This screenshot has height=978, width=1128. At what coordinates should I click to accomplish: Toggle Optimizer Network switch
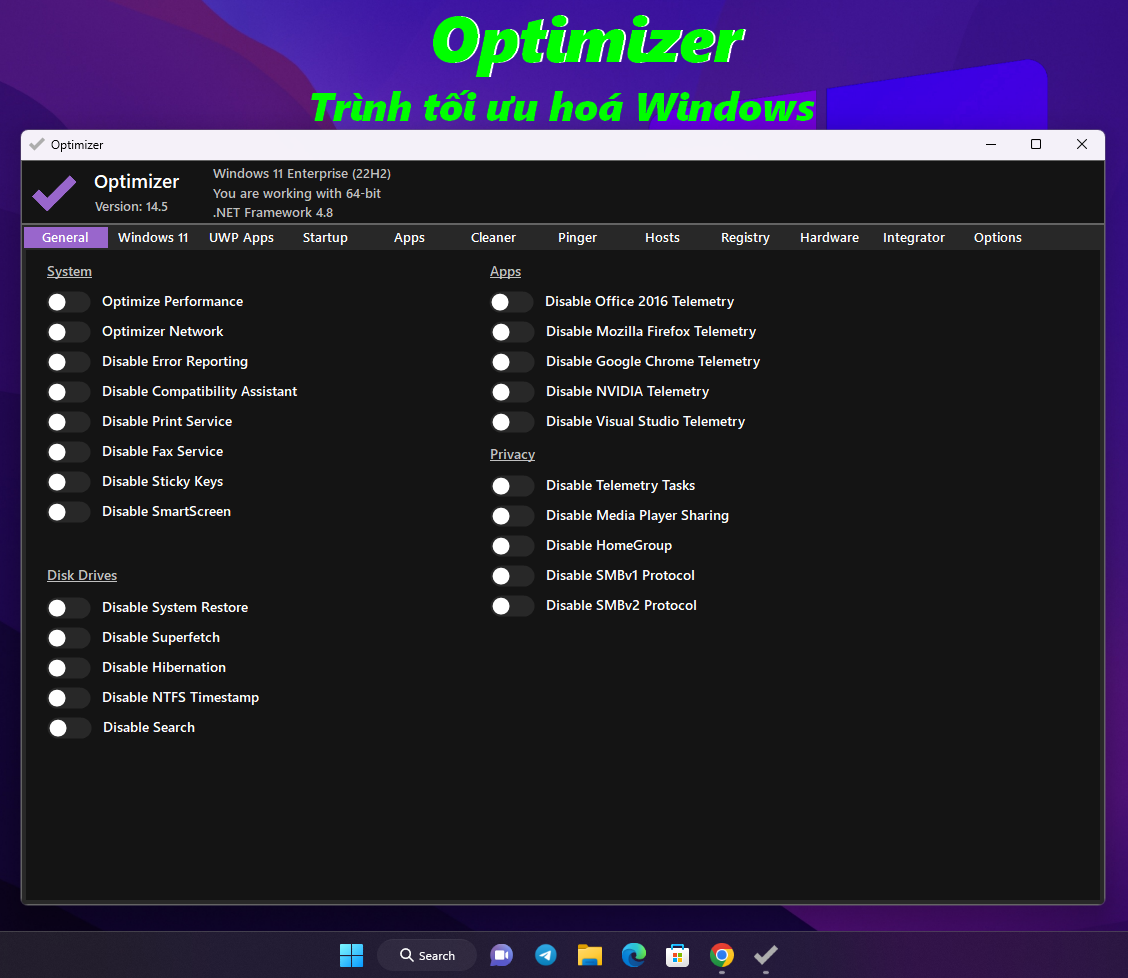tap(68, 332)
